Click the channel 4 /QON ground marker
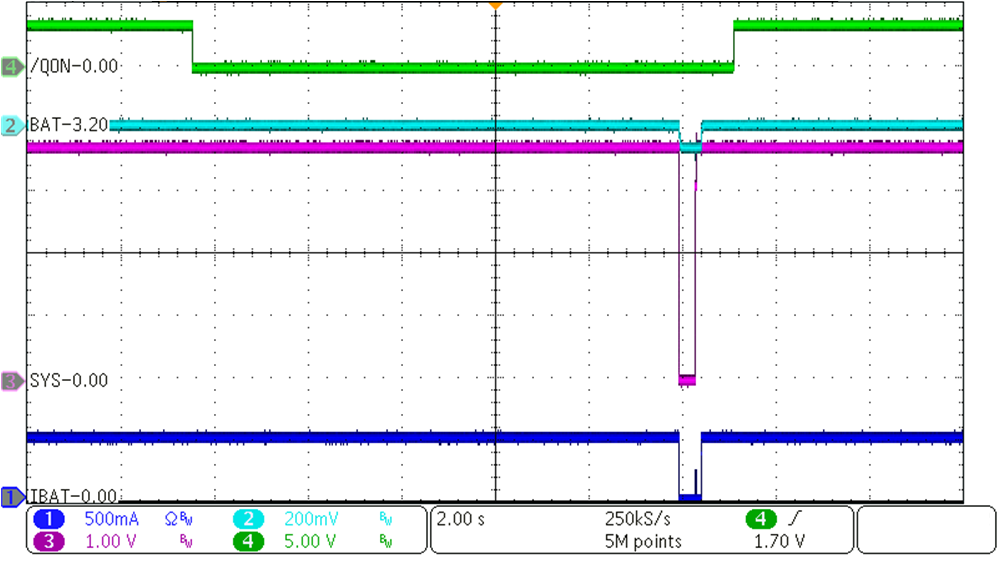This screenshot has height=581, width=1000. click(x=13, y=67)
